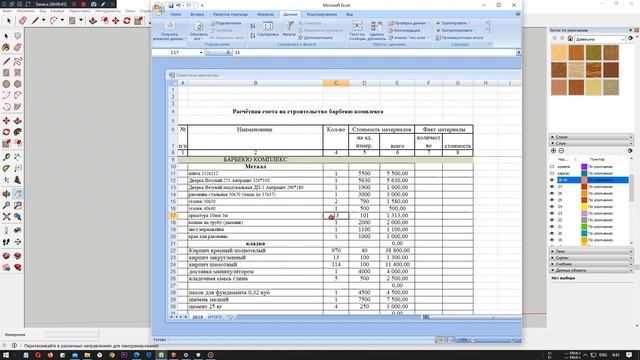Select the Dimensions tool

click(x=18, y=157)
